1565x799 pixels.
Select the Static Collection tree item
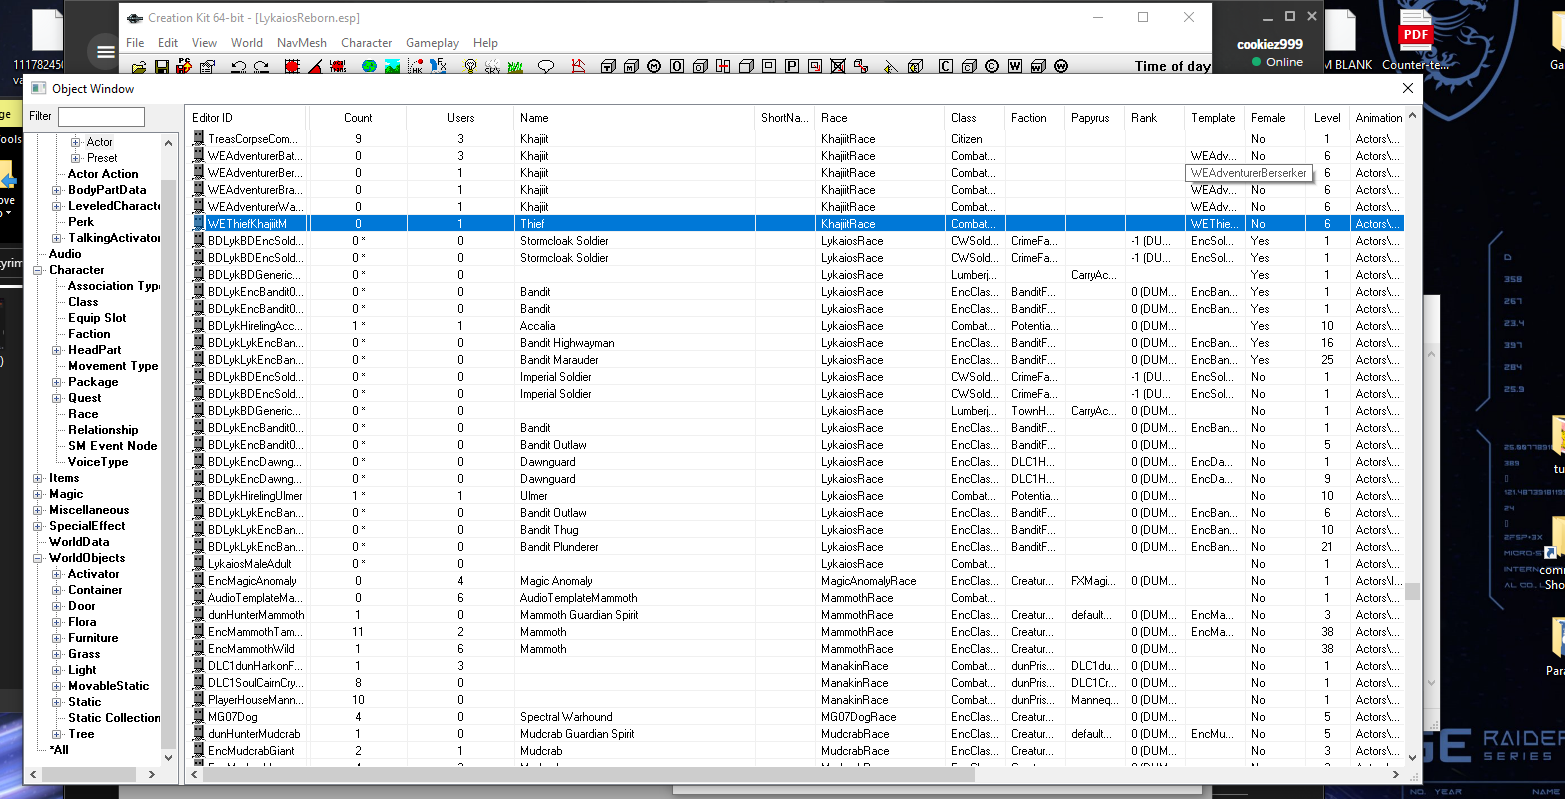[x=114, y=718]
